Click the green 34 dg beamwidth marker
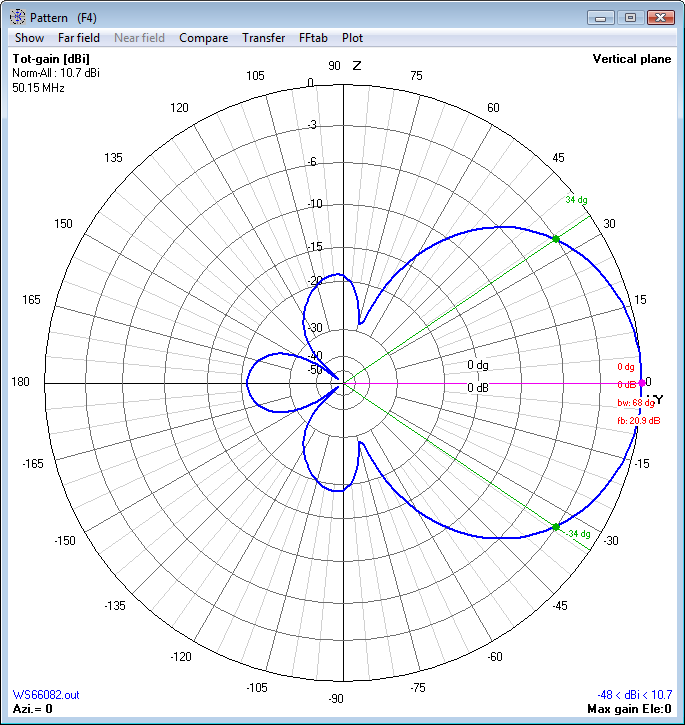 [x=556, y=240]
